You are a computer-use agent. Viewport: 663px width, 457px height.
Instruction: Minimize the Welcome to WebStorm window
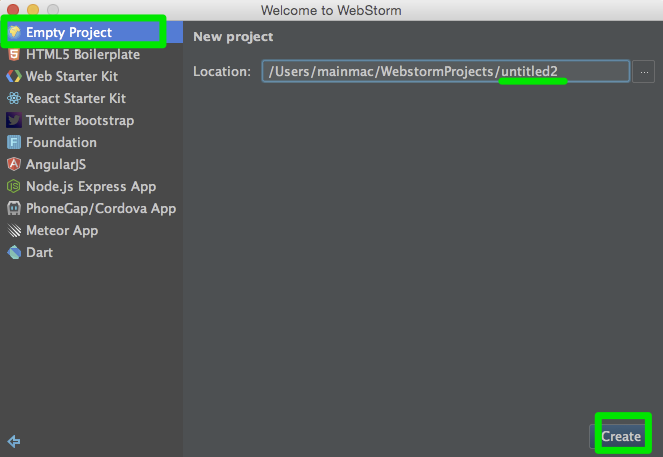[33, 10]
